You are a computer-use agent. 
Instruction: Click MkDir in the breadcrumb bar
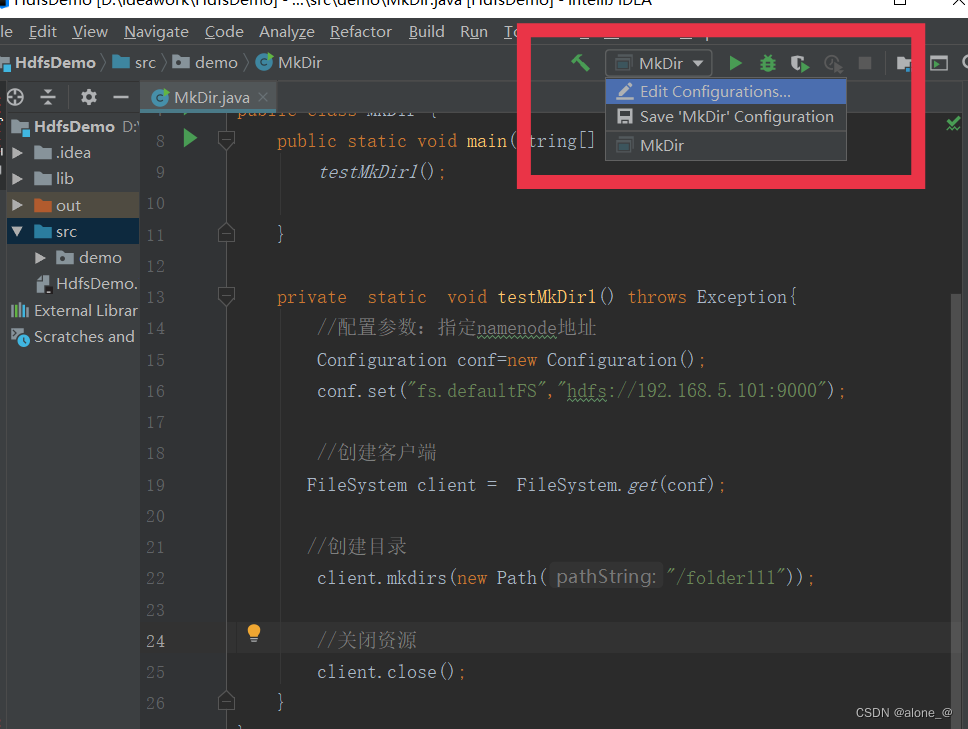[x=289, y=62]
